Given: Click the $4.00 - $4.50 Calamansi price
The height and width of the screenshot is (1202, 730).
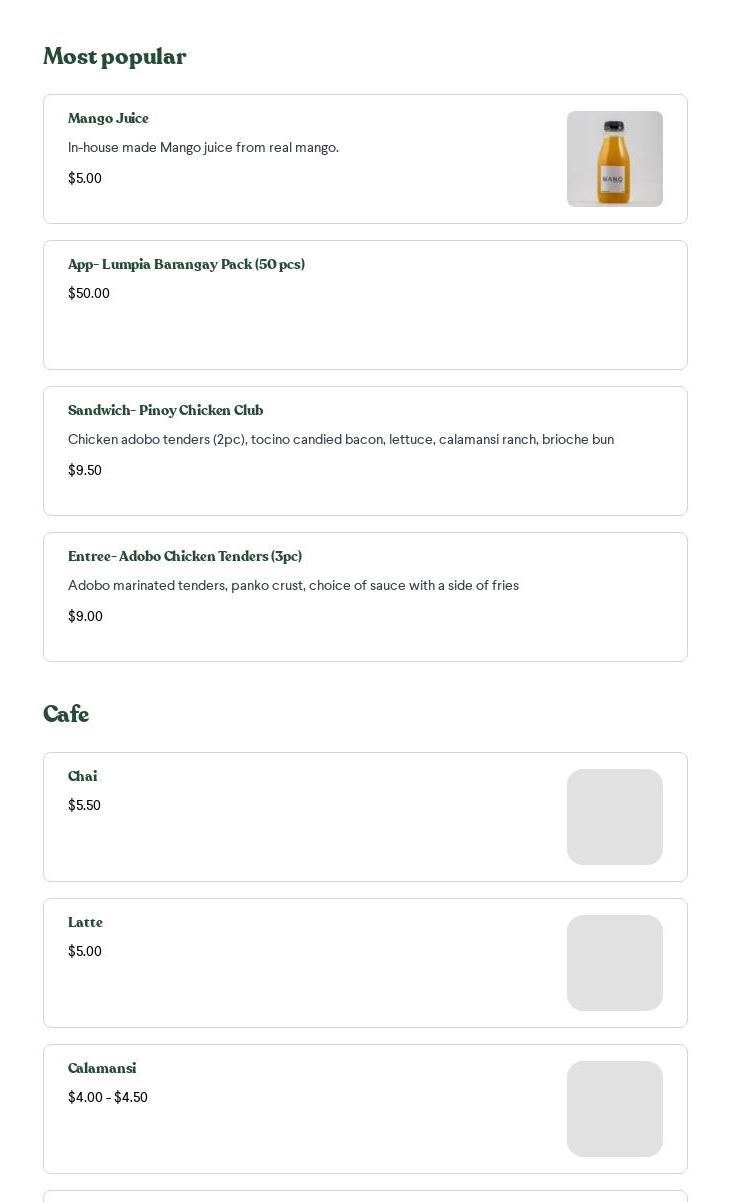Looking at the screenshot, I should click(x=107, y=1097).
